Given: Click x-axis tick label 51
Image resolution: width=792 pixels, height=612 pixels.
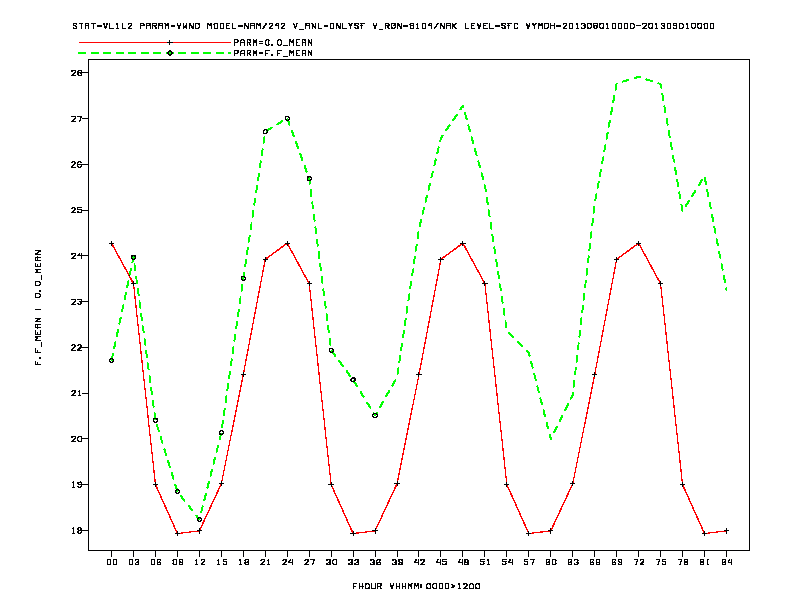Looking at the screenshot, I should point(485,562).
